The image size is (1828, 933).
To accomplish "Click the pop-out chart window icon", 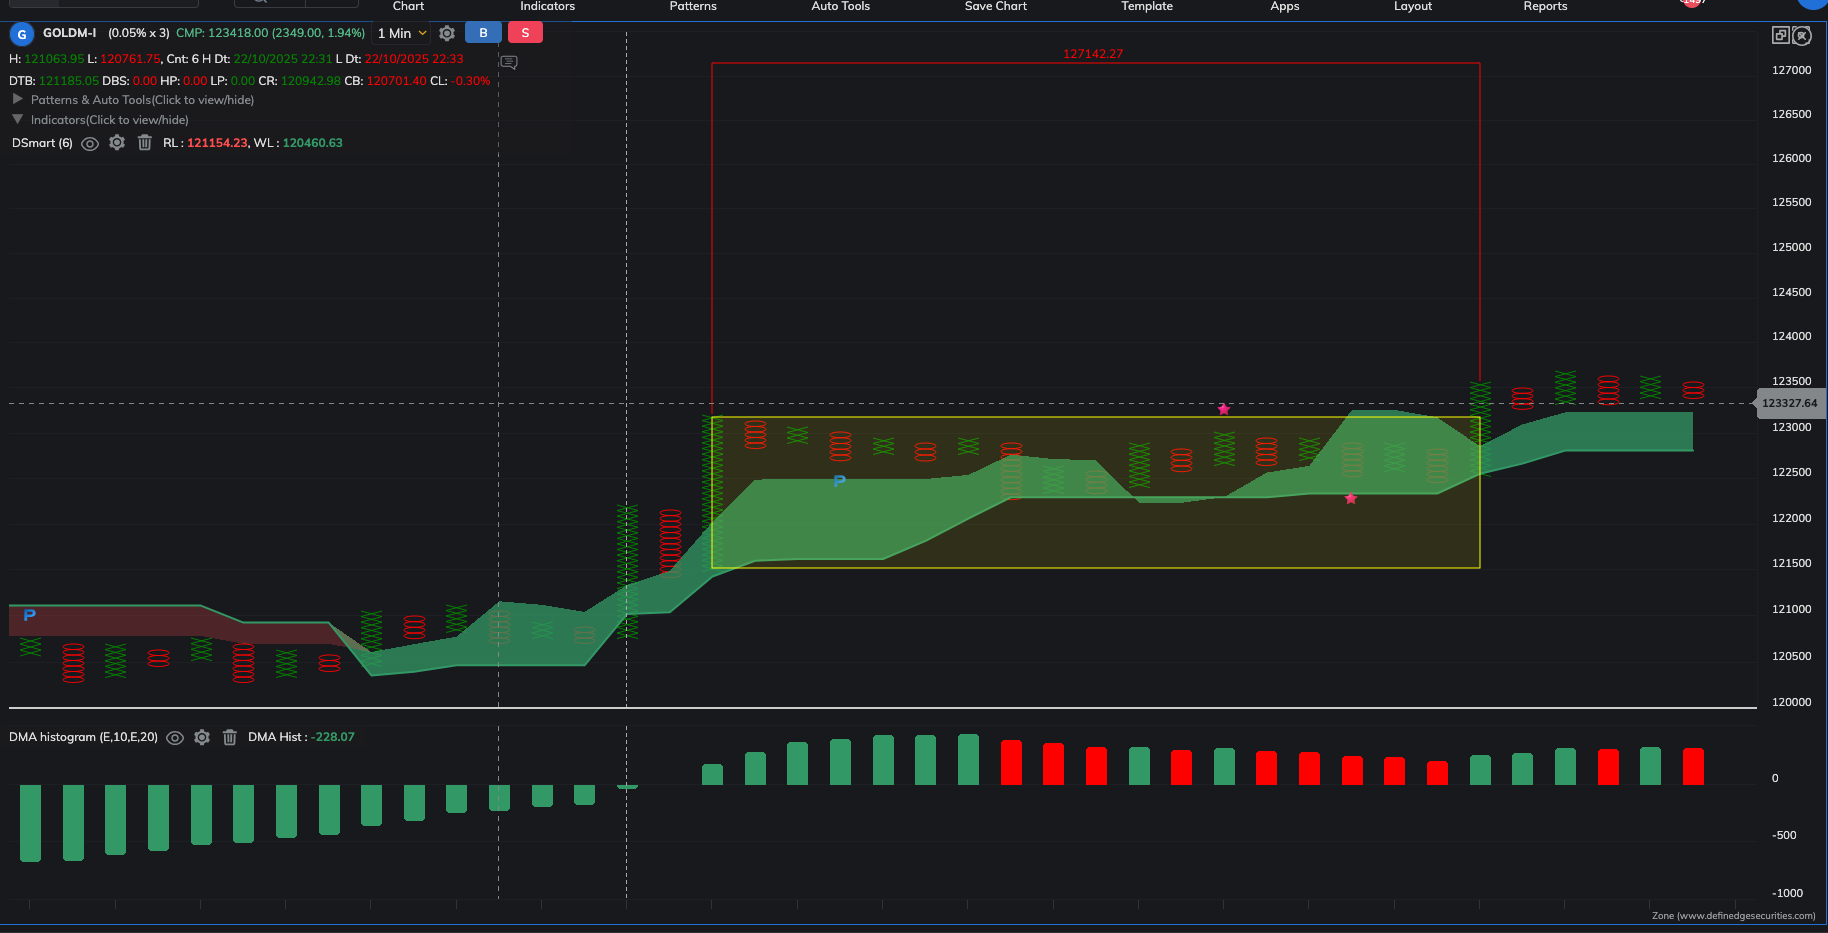I will point(1780,35).
